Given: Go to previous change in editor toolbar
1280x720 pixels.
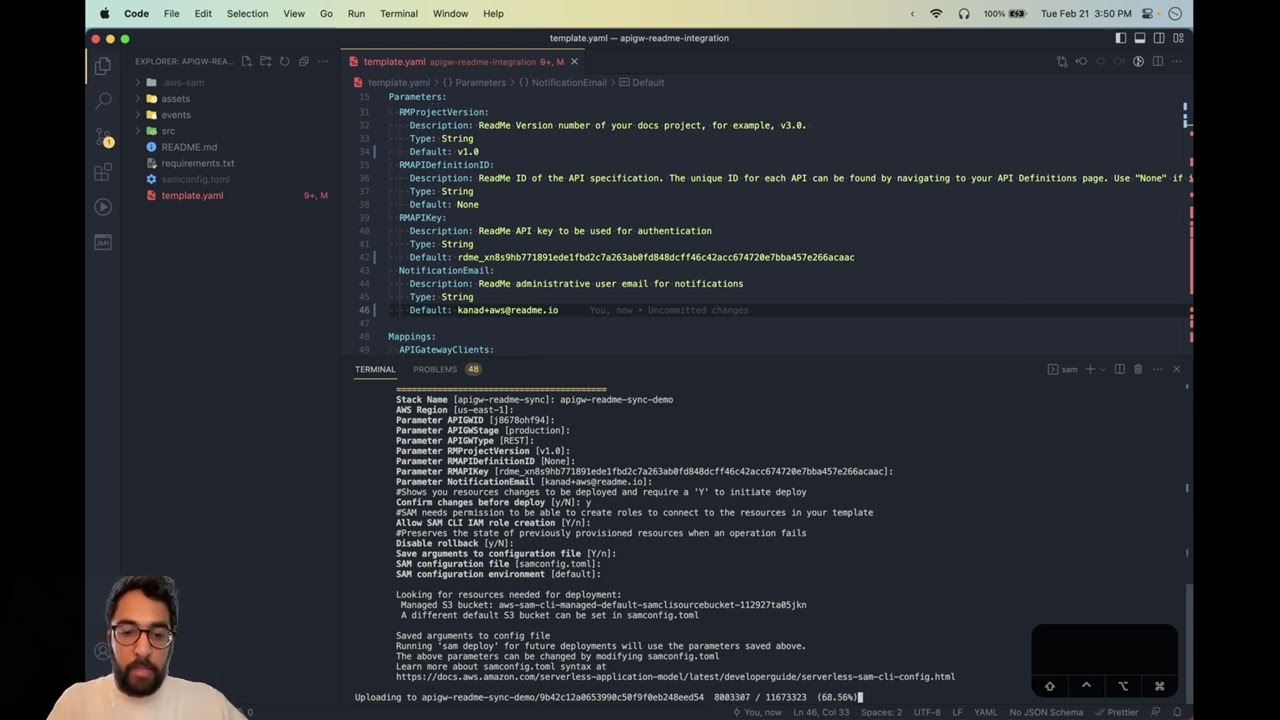Looking at the screenshot, I should tap(1081, 61).
